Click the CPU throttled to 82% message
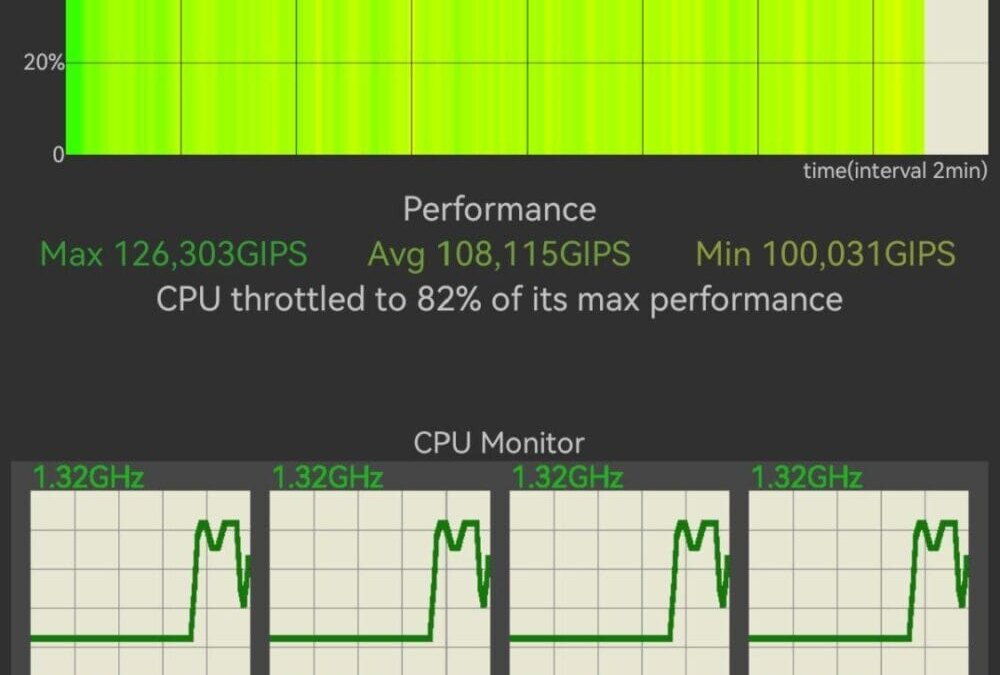The image size is (1000, 675). [499, 299]
